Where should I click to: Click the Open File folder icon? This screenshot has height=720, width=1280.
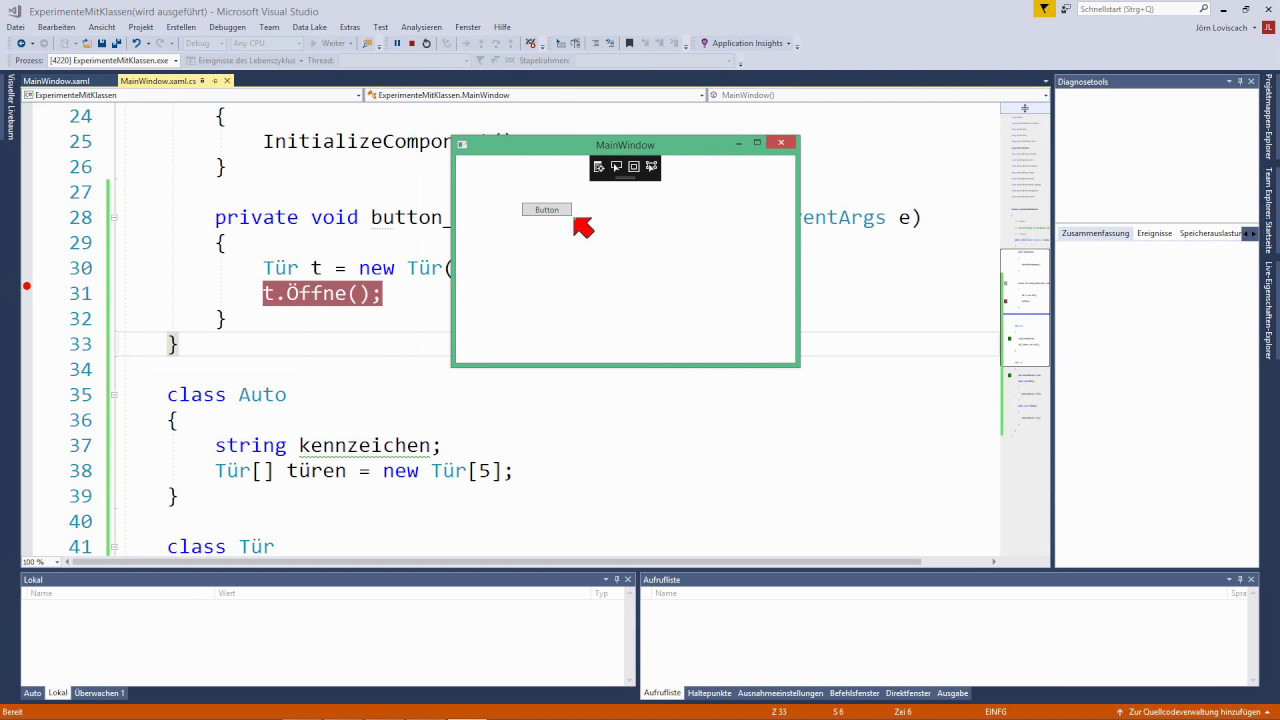[87, 43]
